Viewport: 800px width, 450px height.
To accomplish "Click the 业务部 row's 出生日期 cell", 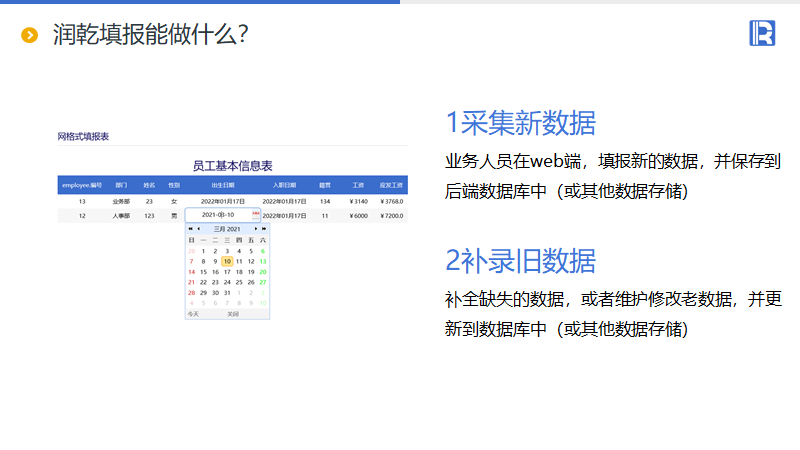I will 223,202.
